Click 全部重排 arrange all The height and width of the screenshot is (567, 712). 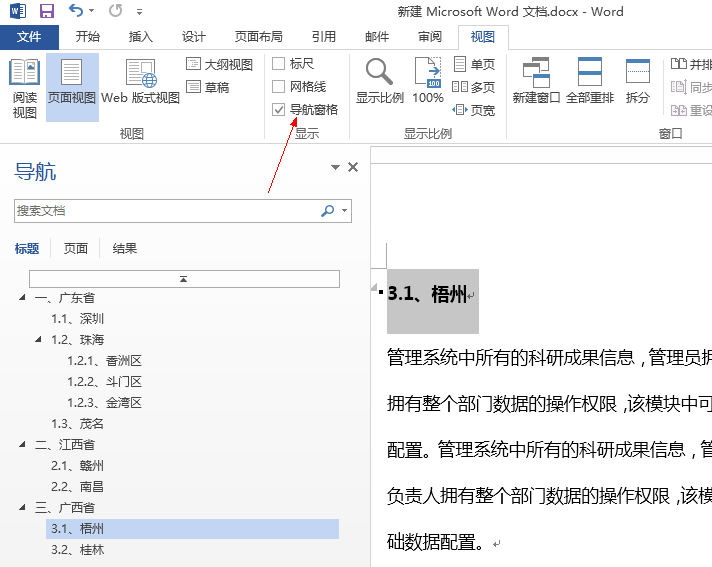pos(590,81)
